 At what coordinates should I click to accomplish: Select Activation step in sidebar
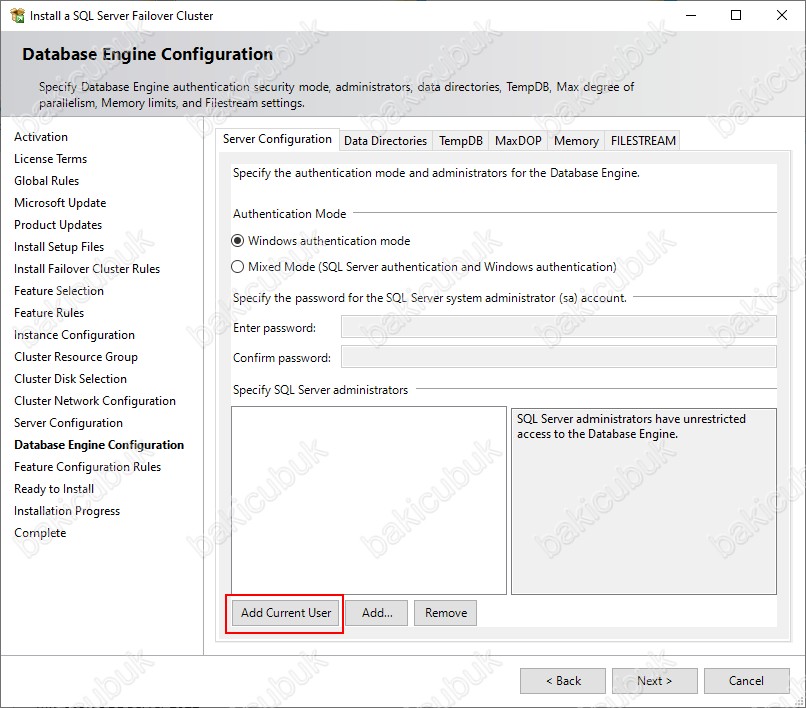[41, 137]
